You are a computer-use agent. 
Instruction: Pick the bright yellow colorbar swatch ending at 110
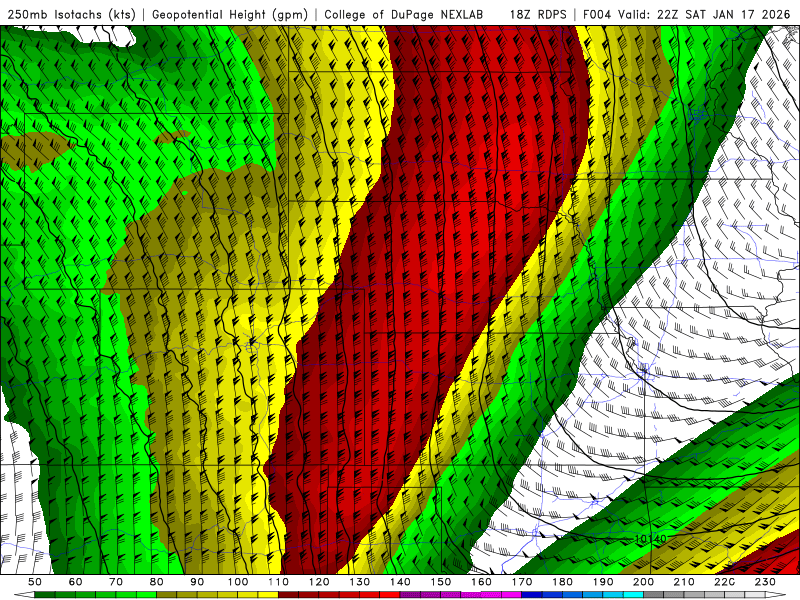pyautogui.click(x=268, y=595)
